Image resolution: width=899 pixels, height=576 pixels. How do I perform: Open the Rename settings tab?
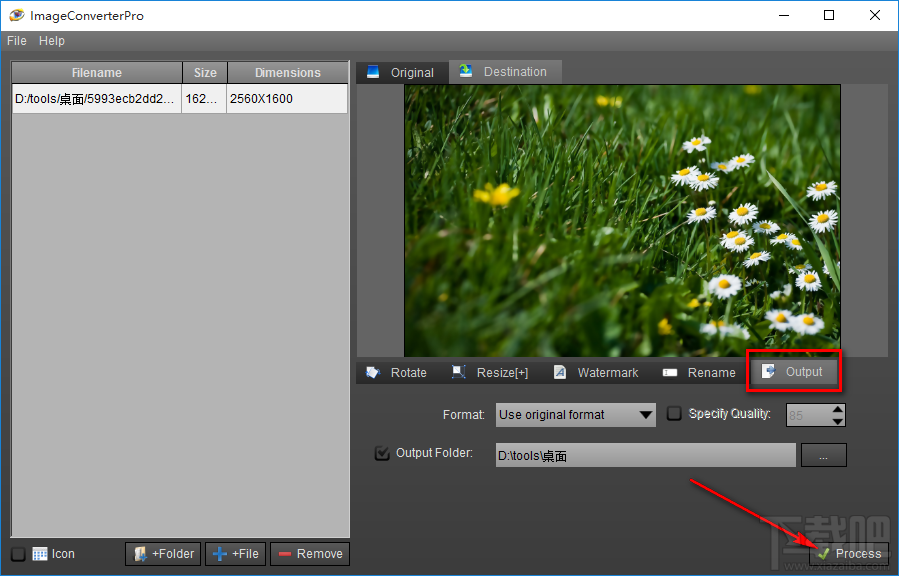tap(699, 373)
